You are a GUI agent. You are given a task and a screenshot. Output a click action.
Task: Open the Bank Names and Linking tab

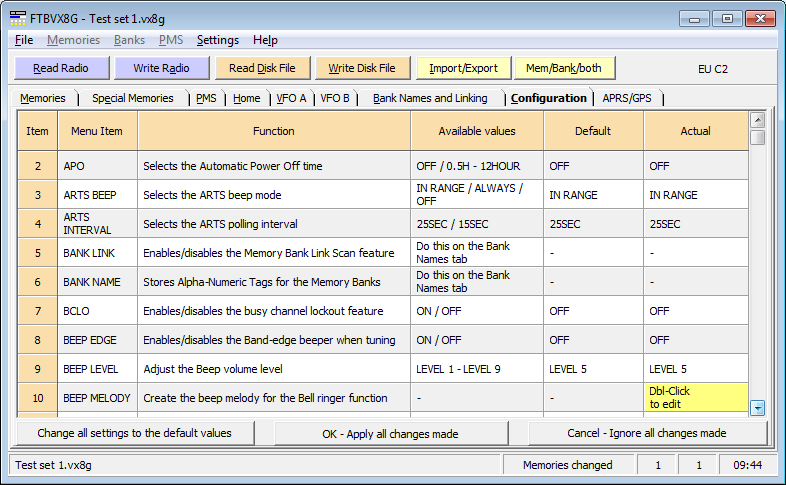[x=430, y=98]
